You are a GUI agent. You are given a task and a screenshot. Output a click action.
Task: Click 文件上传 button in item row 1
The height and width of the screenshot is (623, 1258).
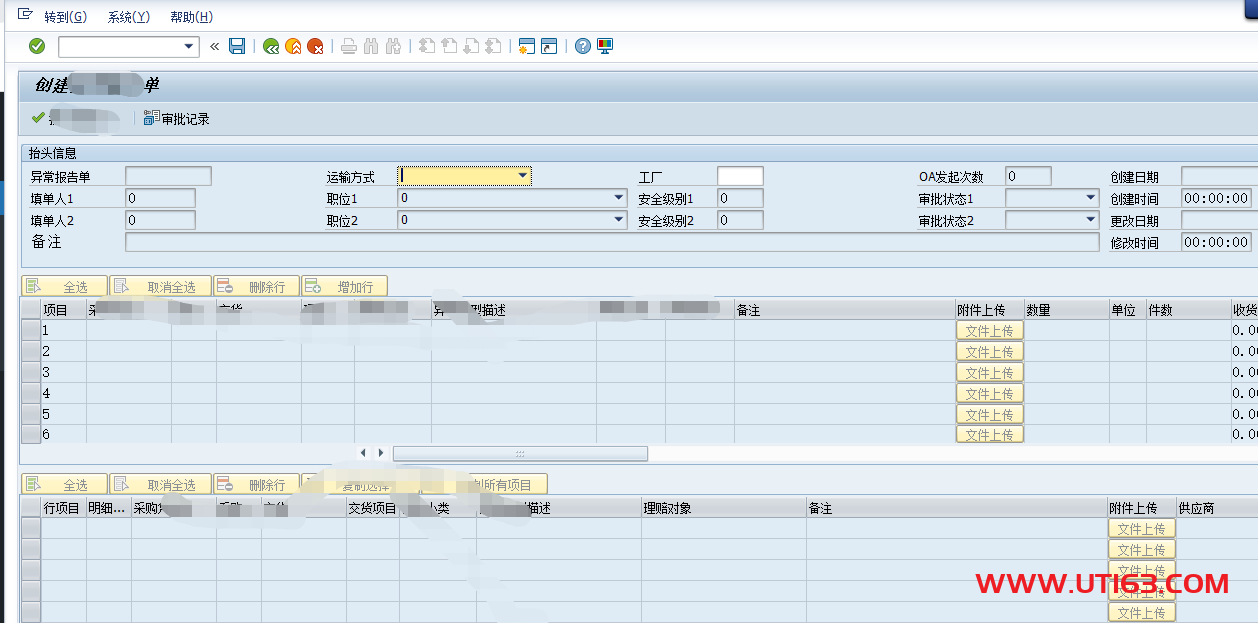tap(990, 331)
